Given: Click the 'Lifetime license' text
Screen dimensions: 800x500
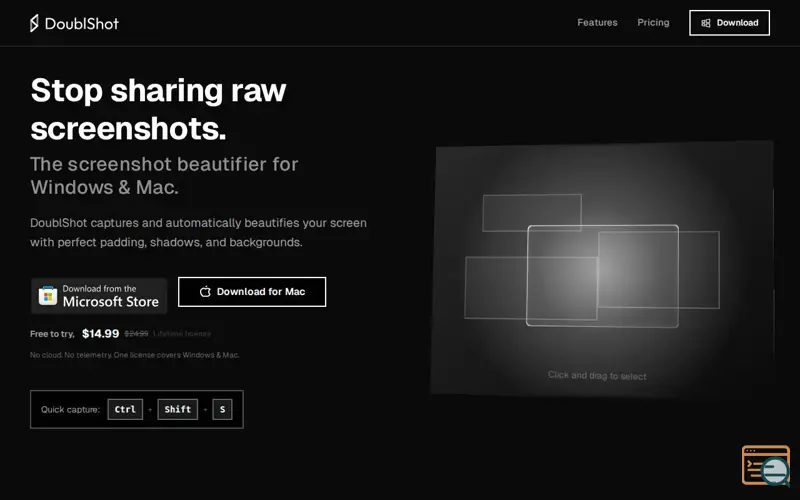Looking at the screenshot, I should (x=182, y=334).
